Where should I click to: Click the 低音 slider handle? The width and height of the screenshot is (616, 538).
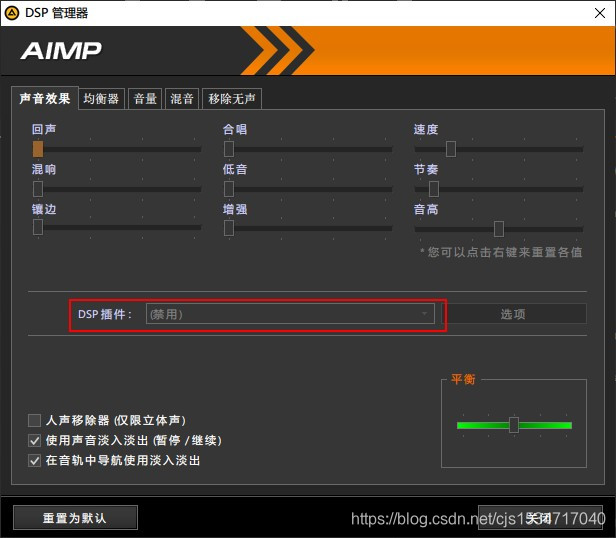click(x=229, y=189)
